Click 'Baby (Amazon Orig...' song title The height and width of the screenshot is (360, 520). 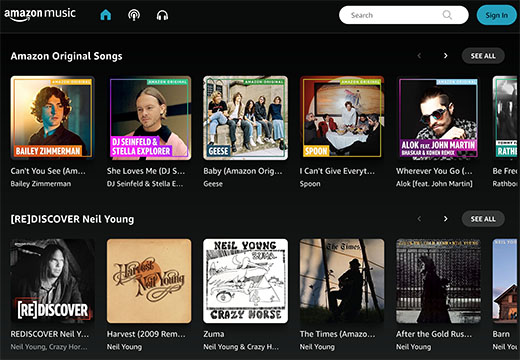pyautogui.click(x=243, y=171)
